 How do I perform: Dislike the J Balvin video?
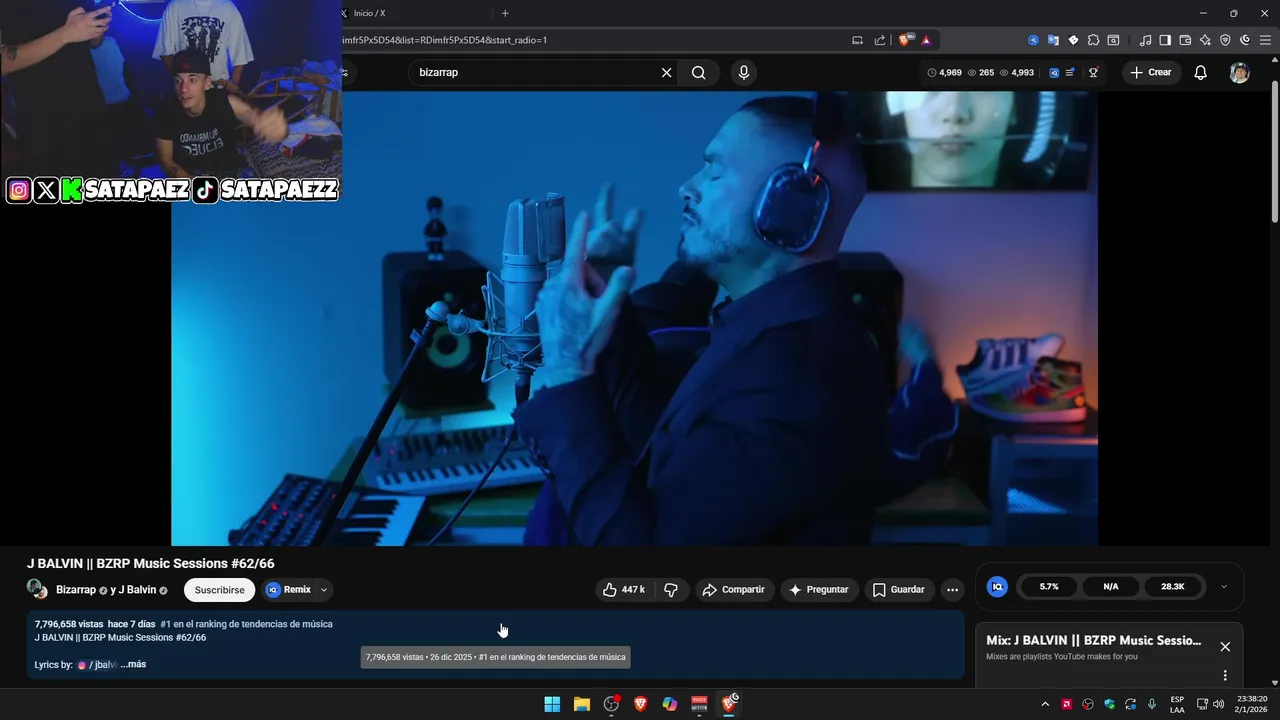(671, 590)
